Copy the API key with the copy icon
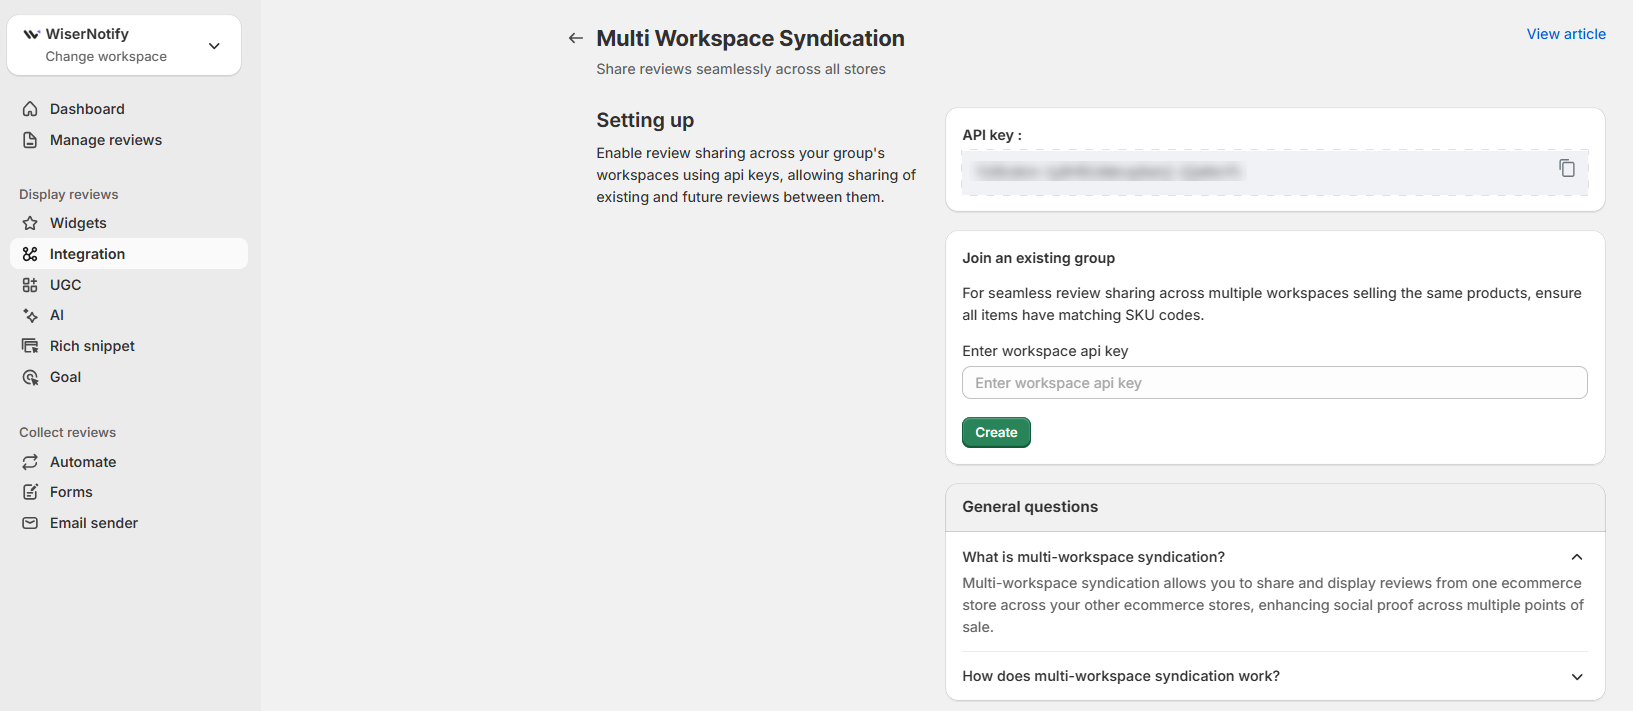The image size is (1633, 711). (x=1567, y=168)
